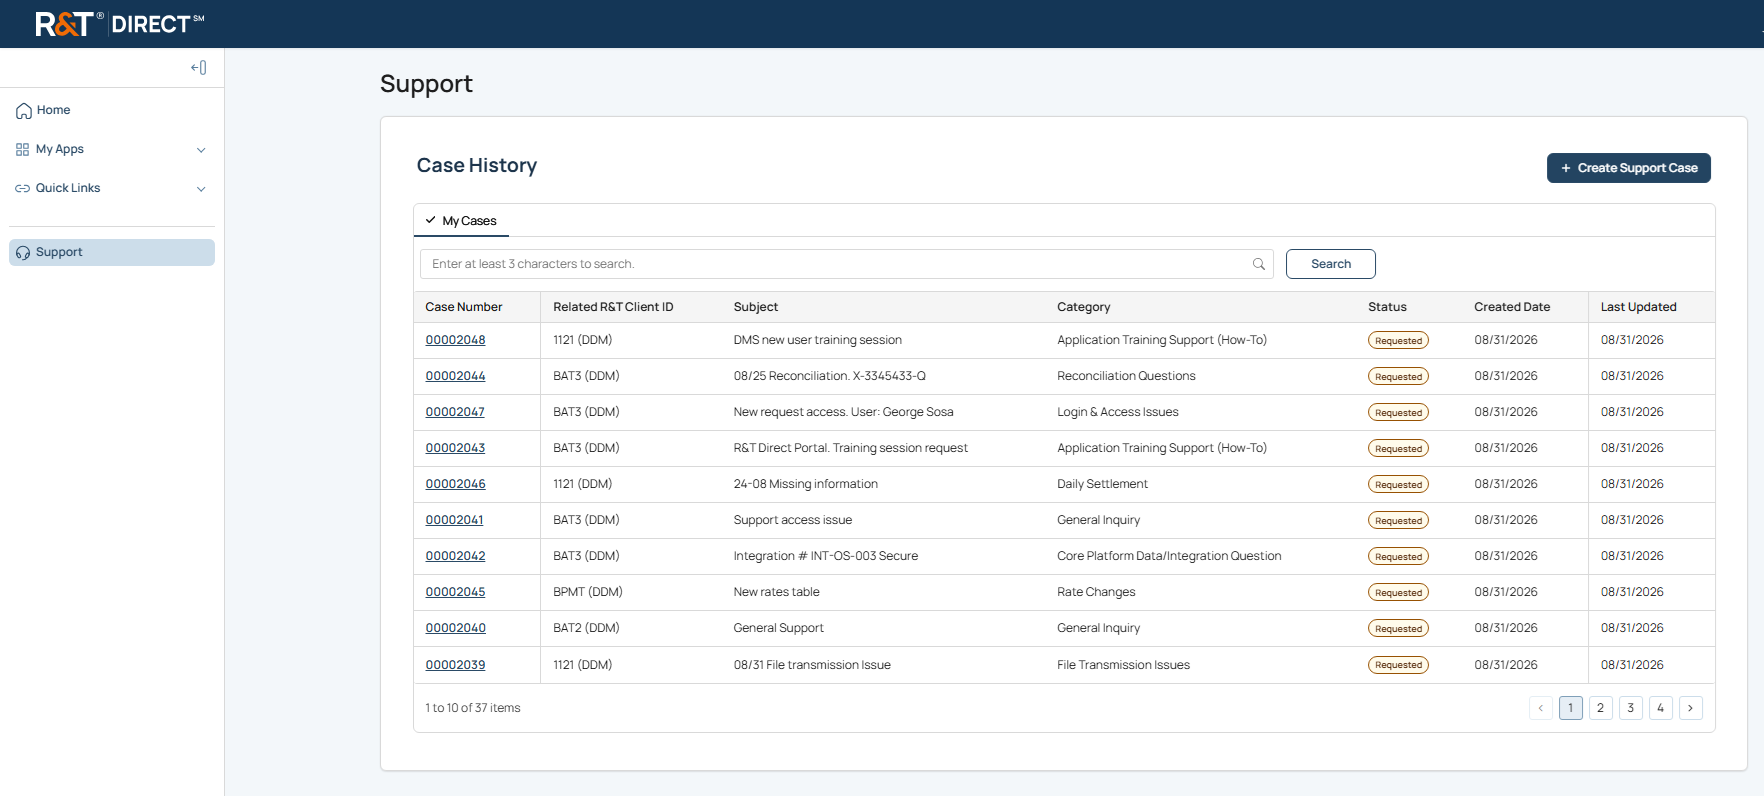
Task: Click '1 to 10 of 37 items' text
Action: point(472,708)
